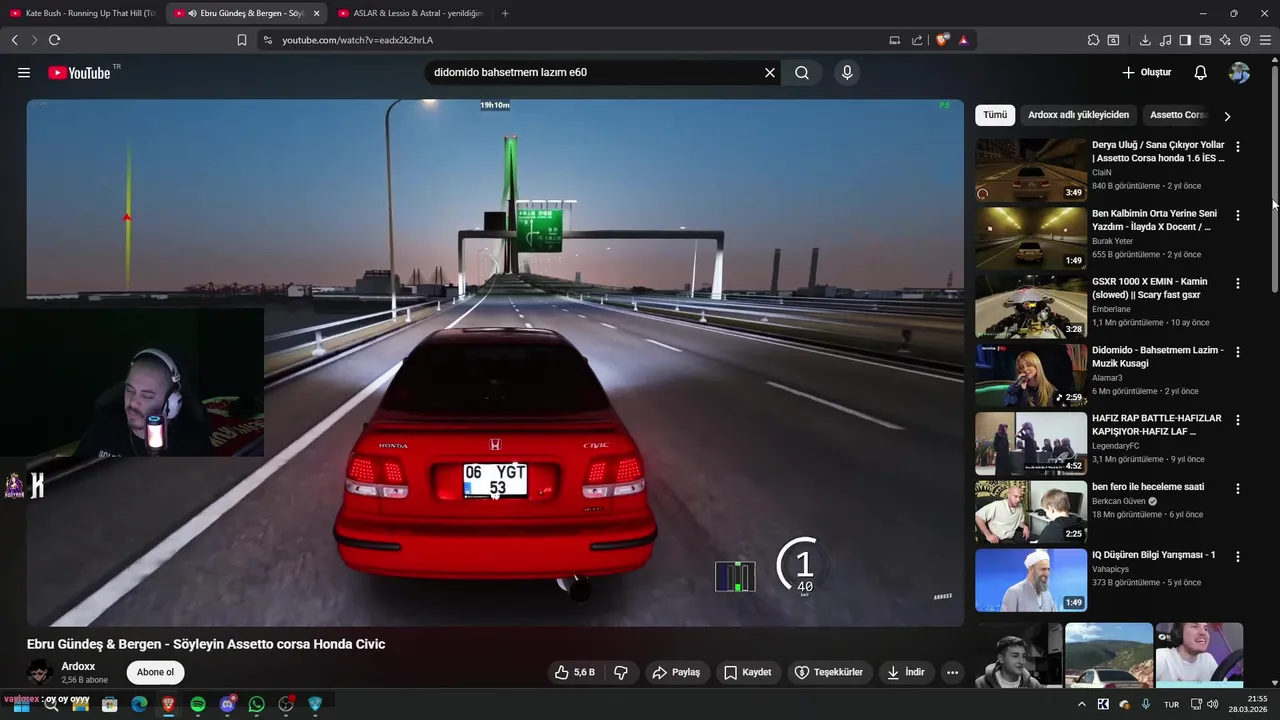Image resolution: width=1280 pixels, height=720 pixels.
Task: Reload the page with the refresh icon
Action: [54, 40]
